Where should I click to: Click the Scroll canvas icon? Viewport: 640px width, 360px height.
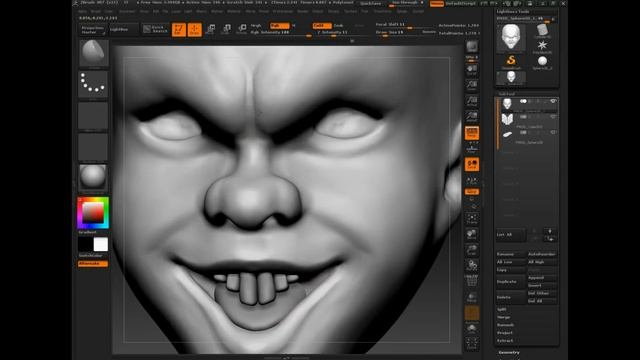pos(472,70)
